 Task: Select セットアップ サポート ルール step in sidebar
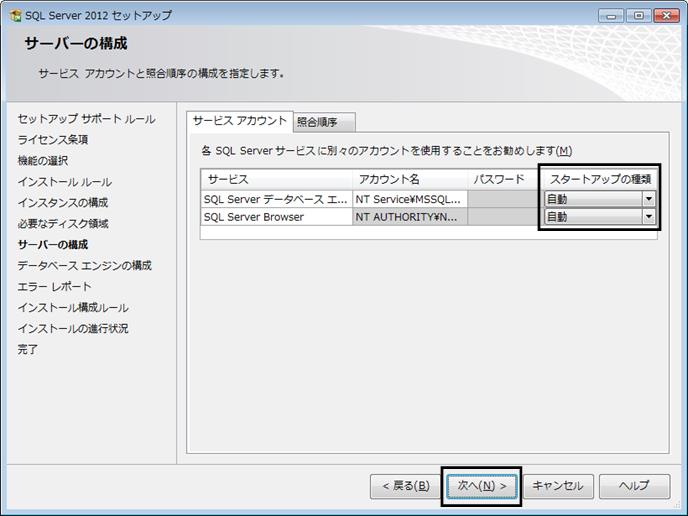[86, 119]
